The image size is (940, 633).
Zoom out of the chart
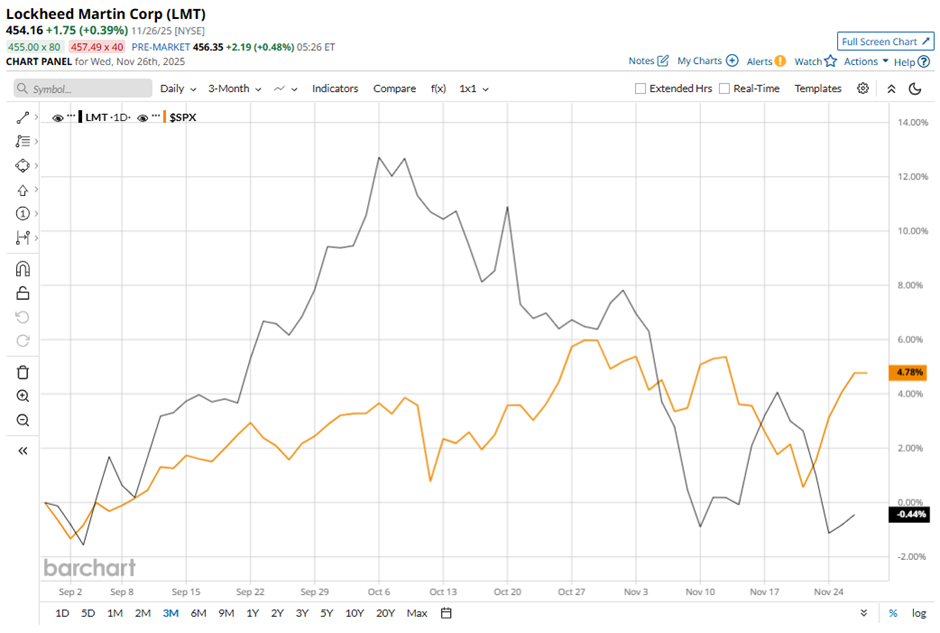[x=23, y=420]
